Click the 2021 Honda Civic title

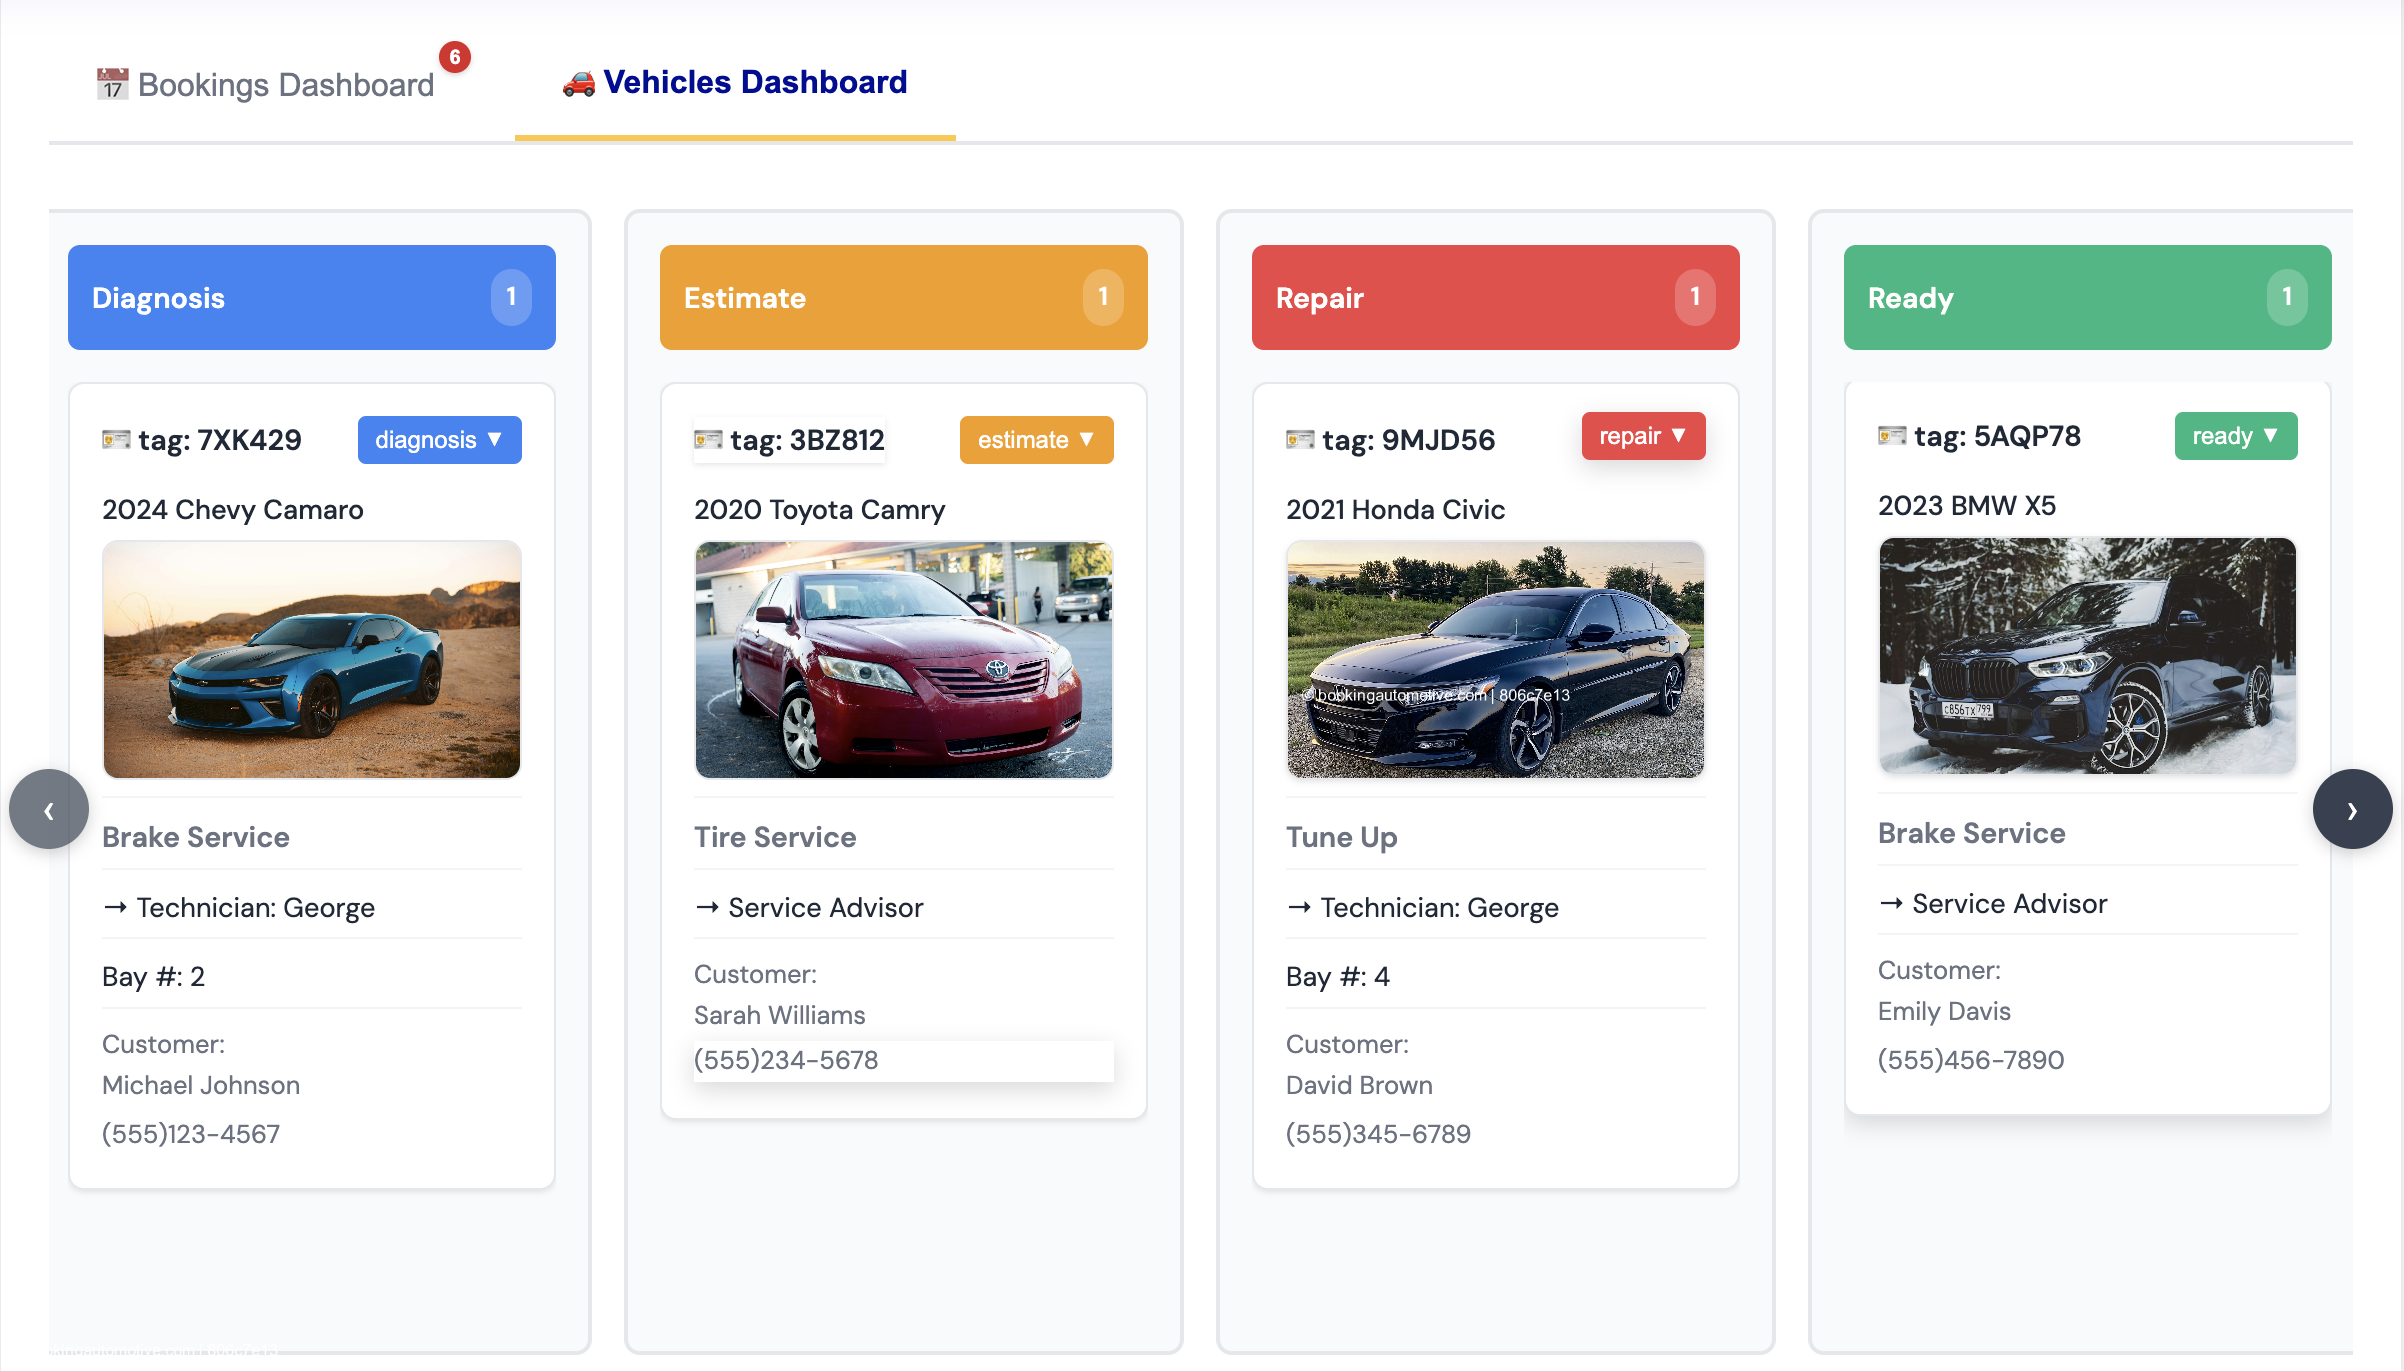click(1396, 510)
